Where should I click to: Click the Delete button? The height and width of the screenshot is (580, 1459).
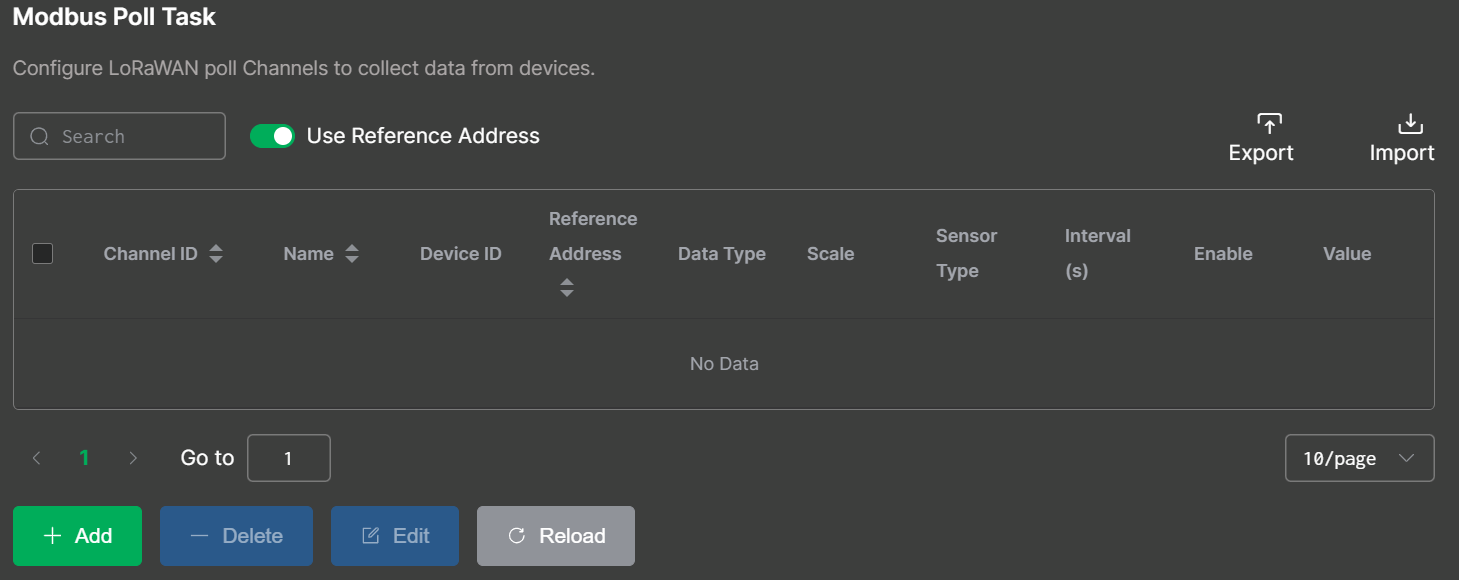click(x=236, y=536)
